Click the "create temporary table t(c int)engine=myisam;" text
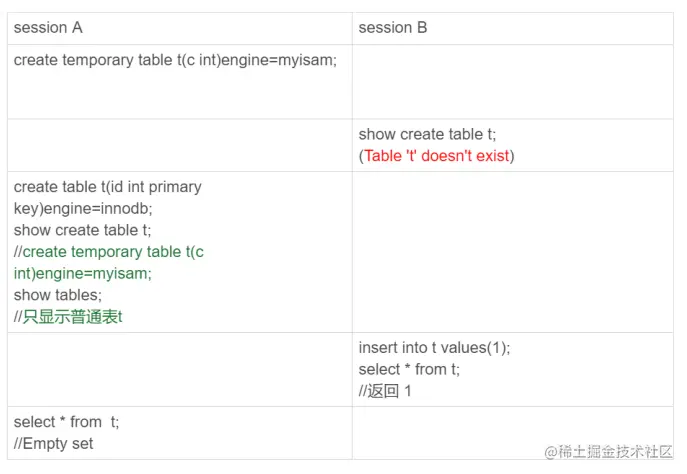Screen dimensions: 687x474 tap(175, 60)
